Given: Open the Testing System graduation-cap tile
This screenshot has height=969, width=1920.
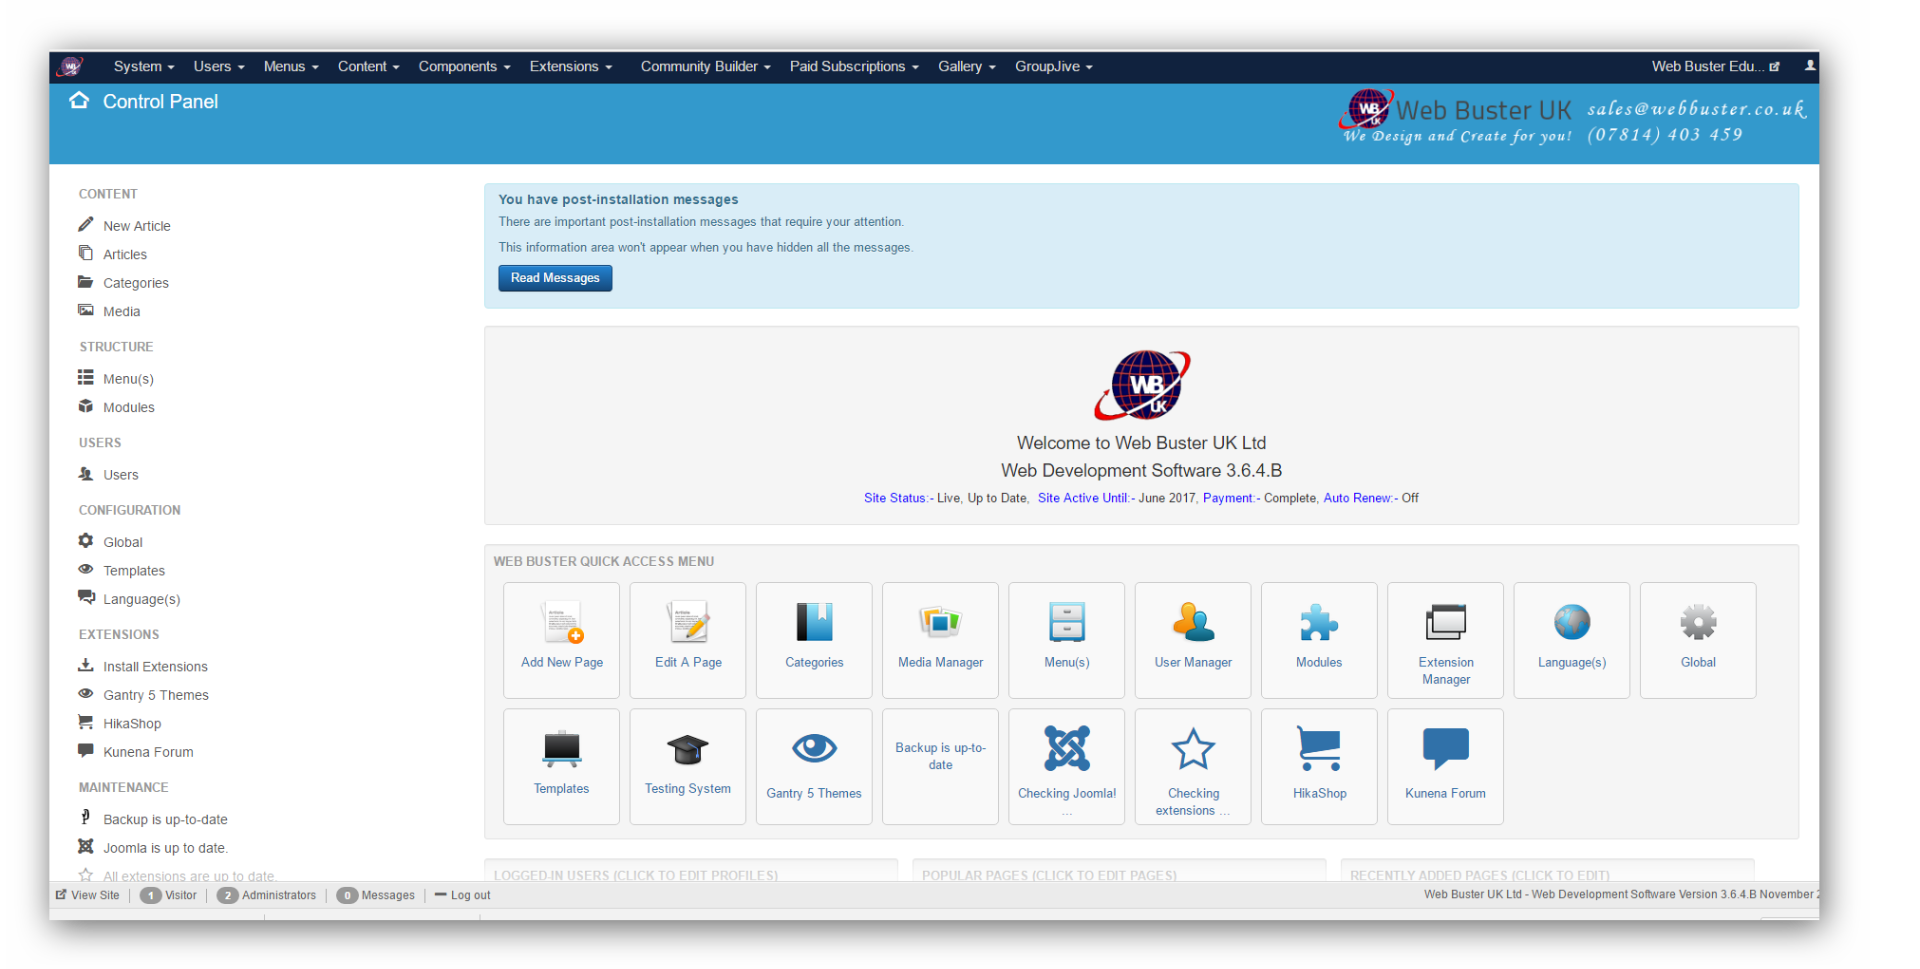Looking at the screenshot, I should [688, 766].
